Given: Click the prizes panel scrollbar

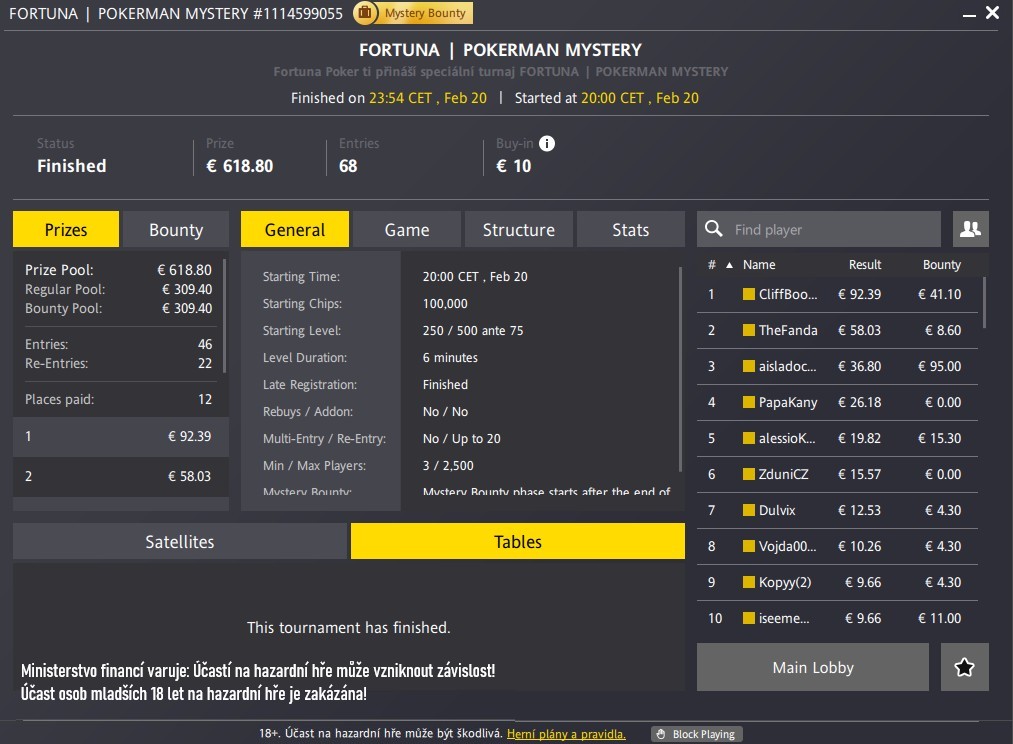Looking at the screenshot, I should [226, 315].
